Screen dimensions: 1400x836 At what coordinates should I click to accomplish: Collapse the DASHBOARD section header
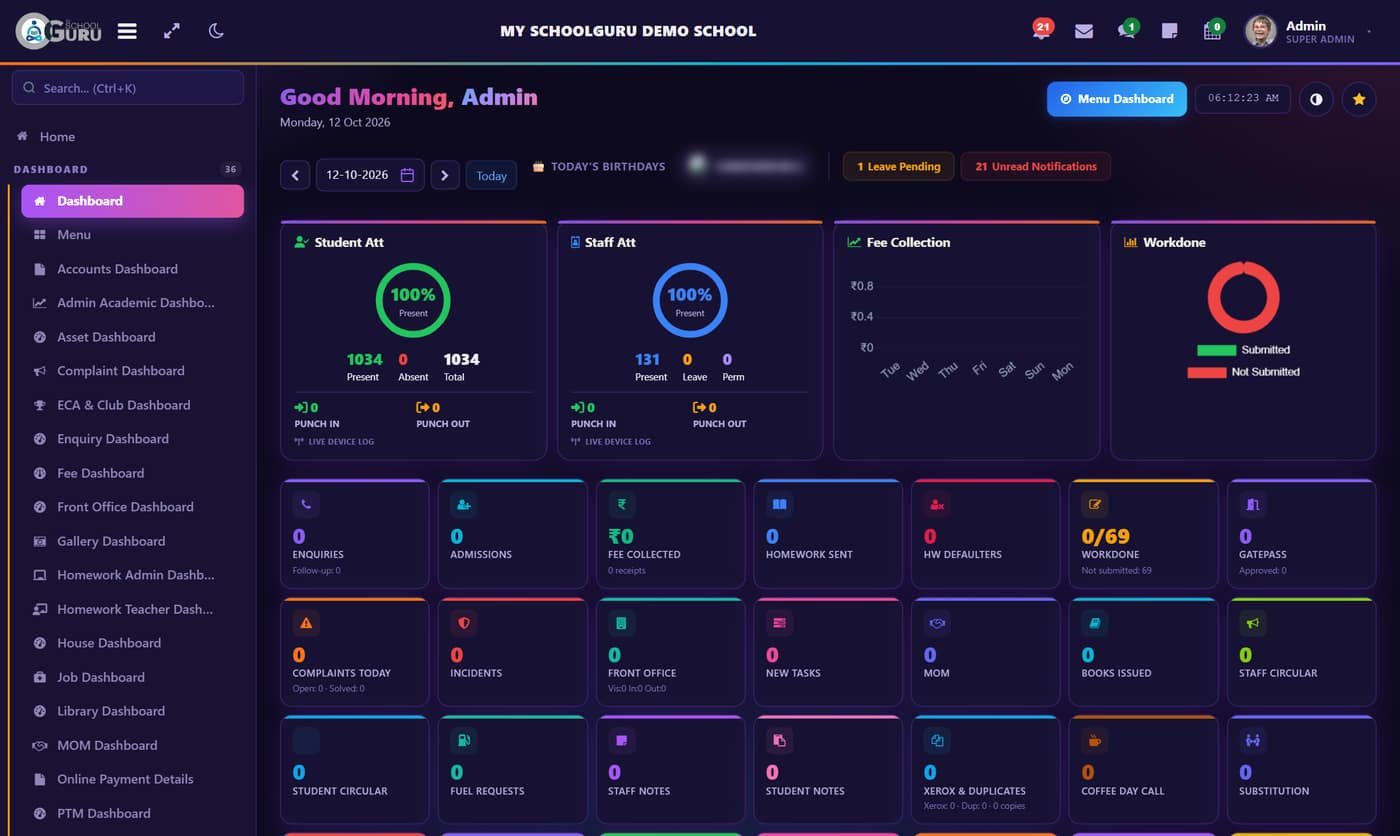127,169
